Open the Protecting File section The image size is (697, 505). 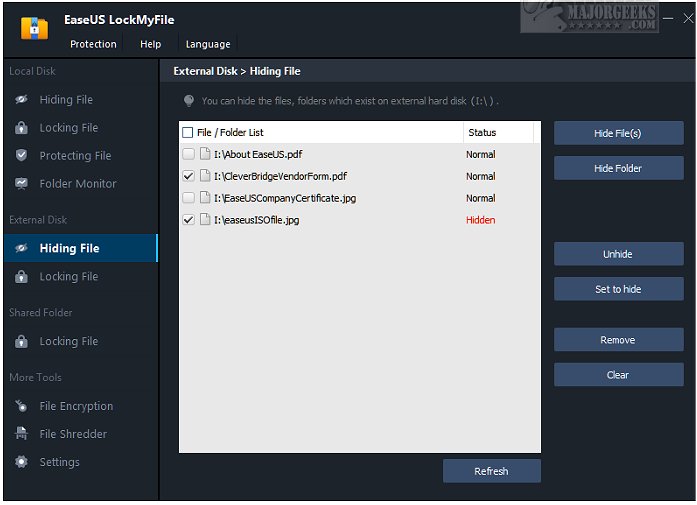[80, 156]
